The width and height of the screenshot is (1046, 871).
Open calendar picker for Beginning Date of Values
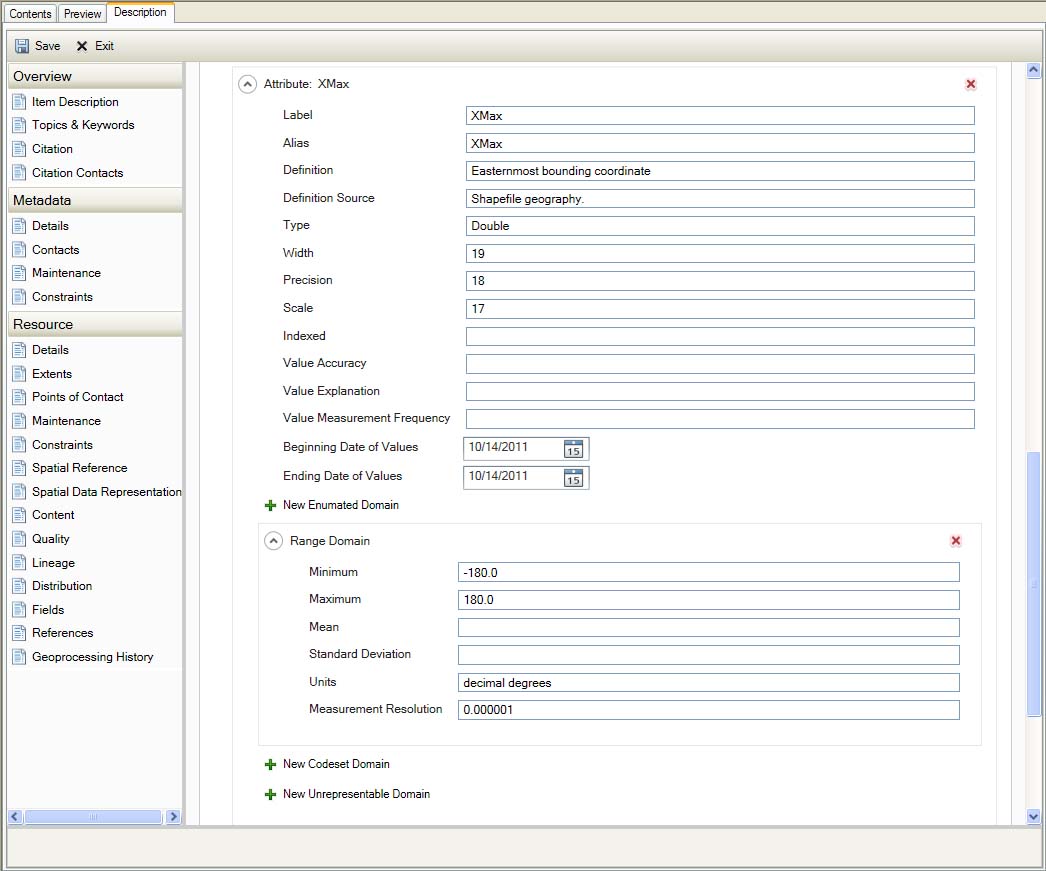[x=573, y=449]
